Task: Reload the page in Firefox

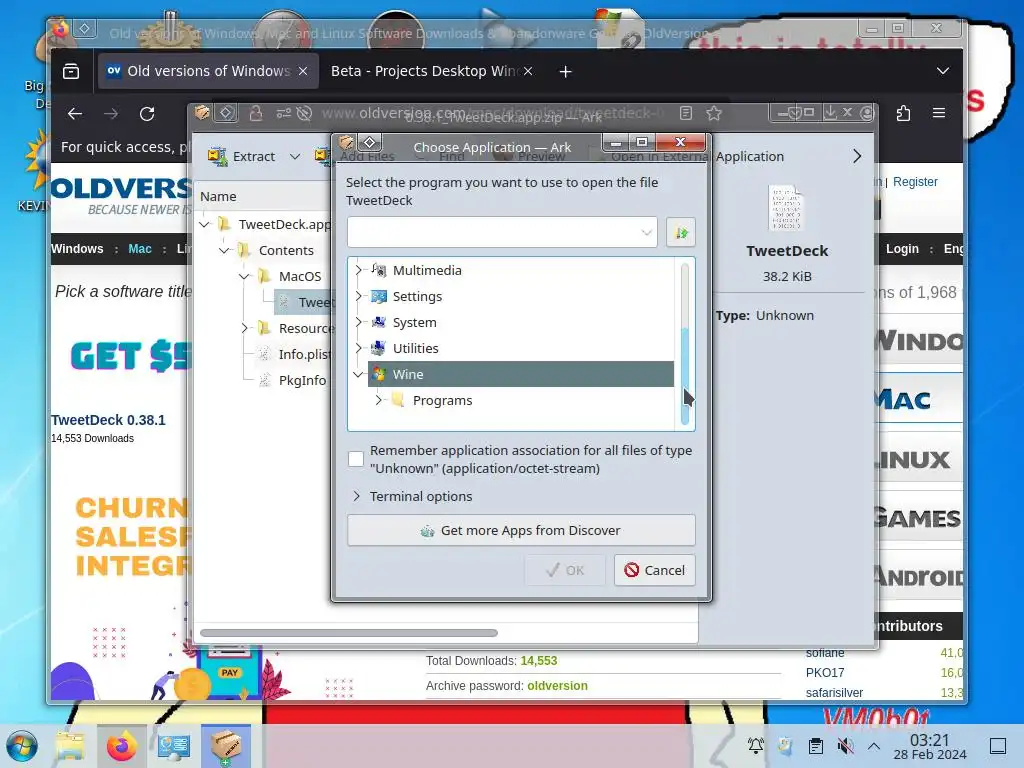Action: click(147, 114)
